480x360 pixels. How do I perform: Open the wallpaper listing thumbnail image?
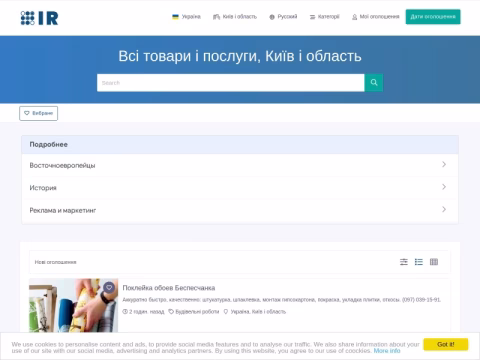tap(73, 305)
